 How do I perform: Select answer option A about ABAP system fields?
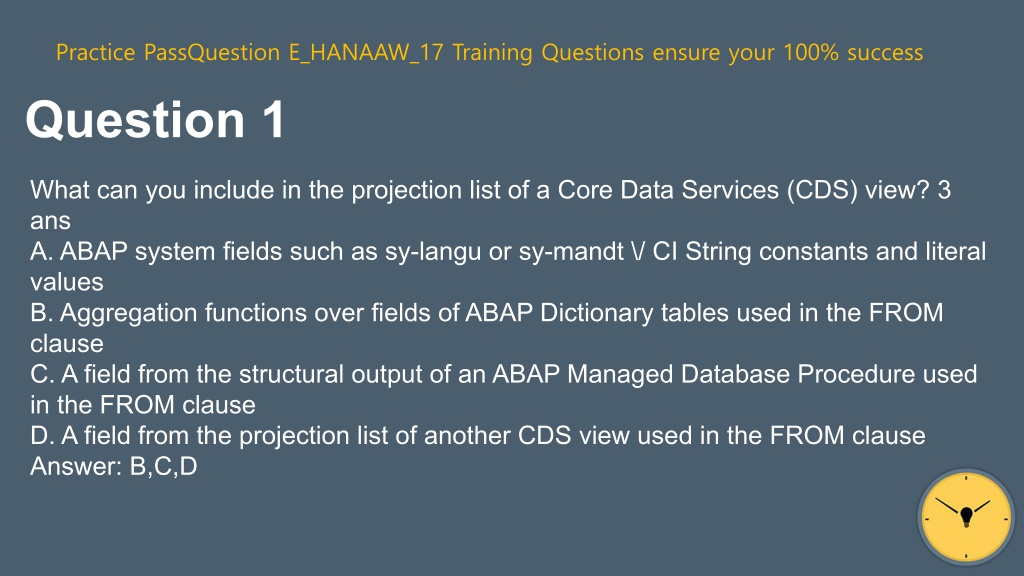[x=508, y=266]
